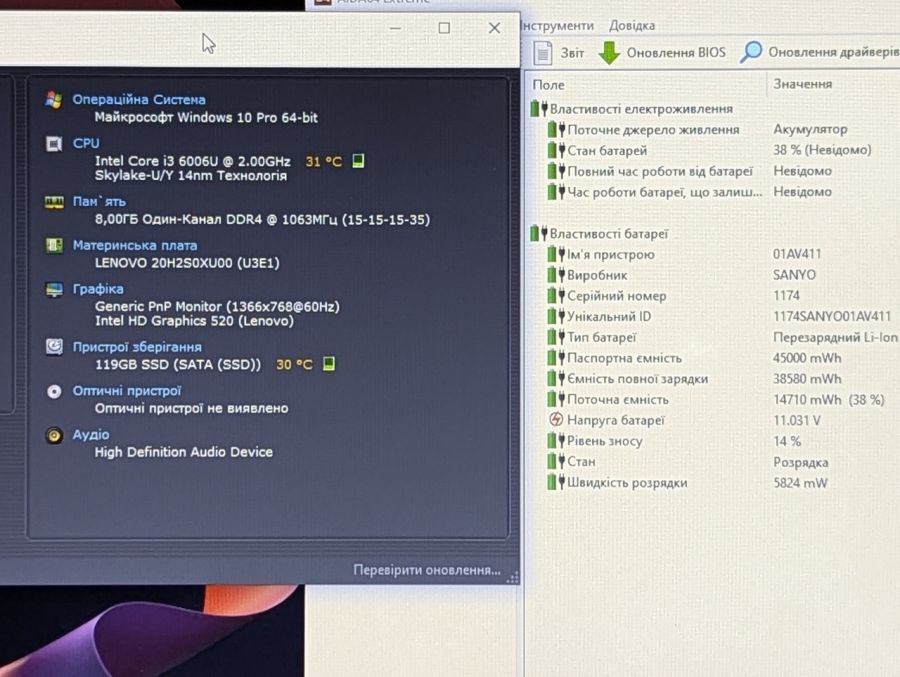The image size is (900, 677).
Task: Select the LENOVO 20H2S0XU00 text
Action: pos(187,263)
